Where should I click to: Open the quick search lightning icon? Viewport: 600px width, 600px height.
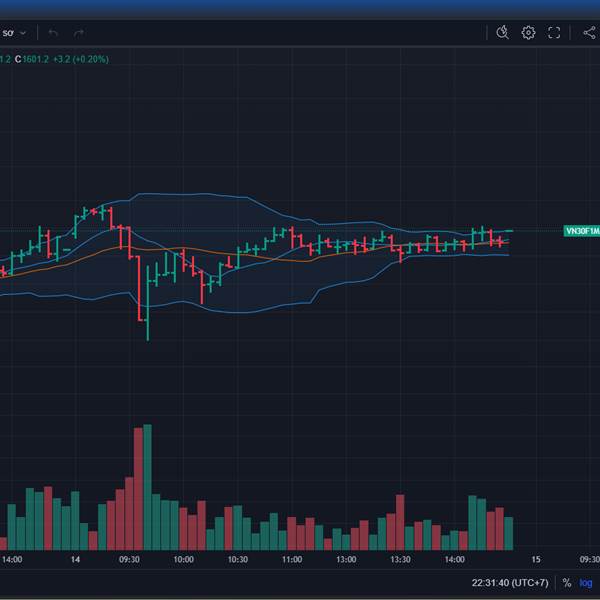pyautogui.click(x=502, y=33)
